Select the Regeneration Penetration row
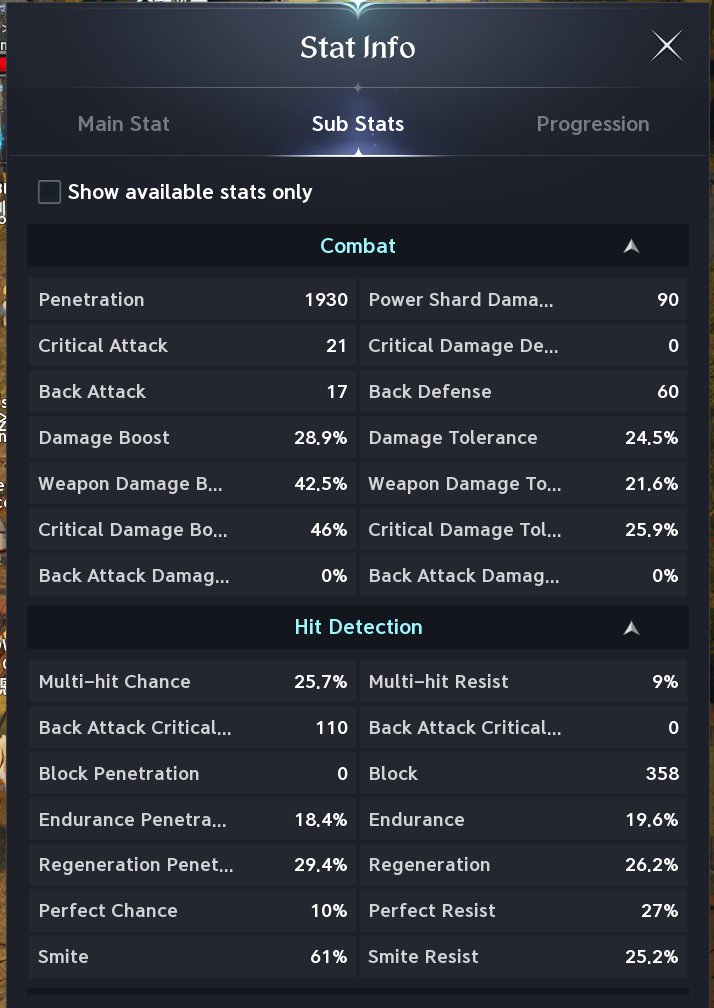The width and height of the screenshot is (714, 1008). (x=192, y=865)
